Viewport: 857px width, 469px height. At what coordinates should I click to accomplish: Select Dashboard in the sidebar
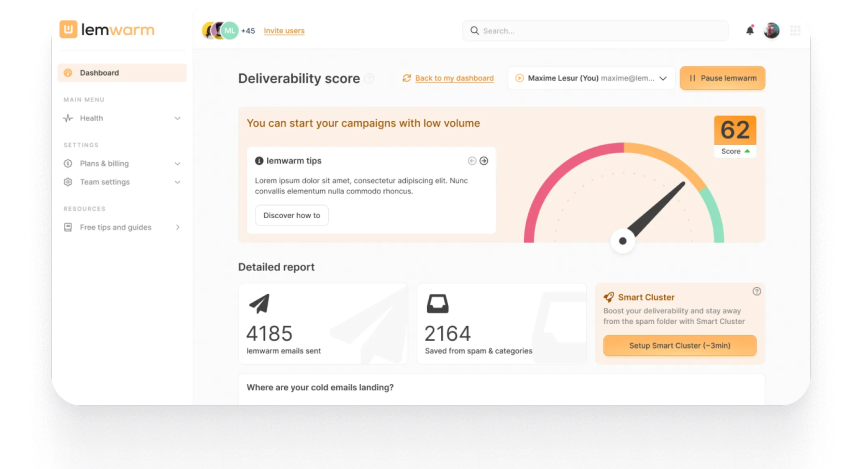coord(122,73)
